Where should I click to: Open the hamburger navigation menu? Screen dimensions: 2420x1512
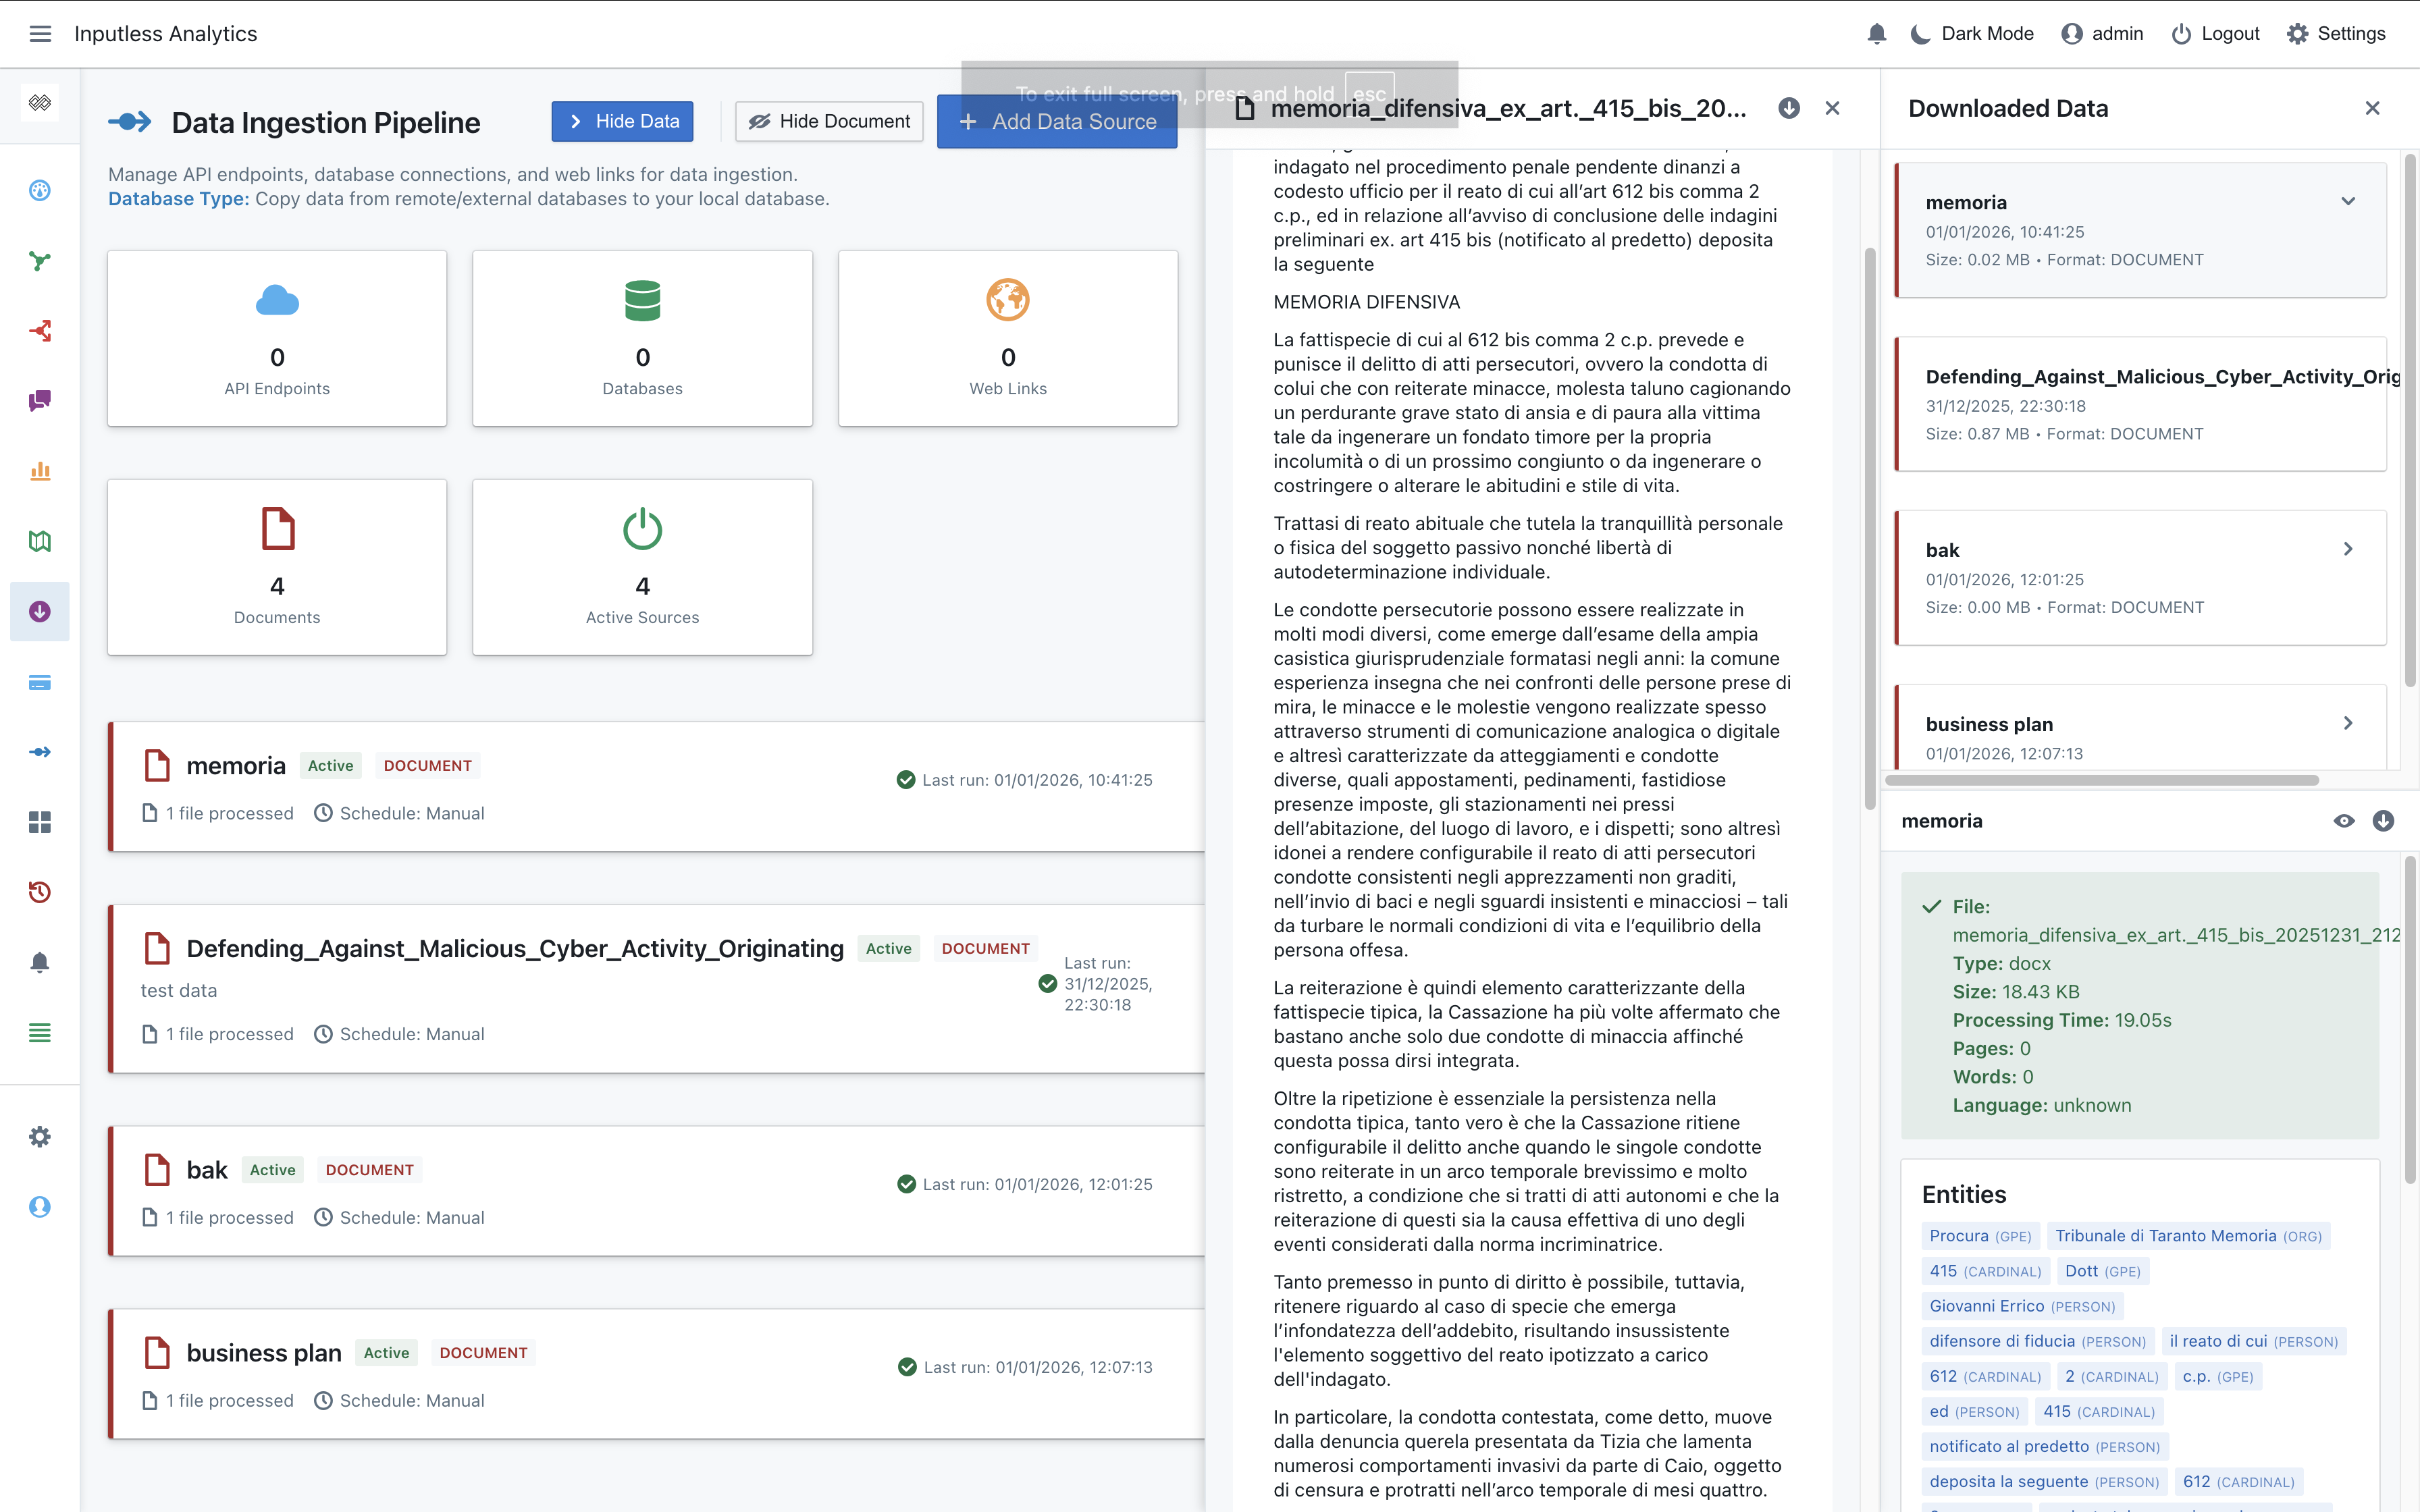click(x=40, y=33)
